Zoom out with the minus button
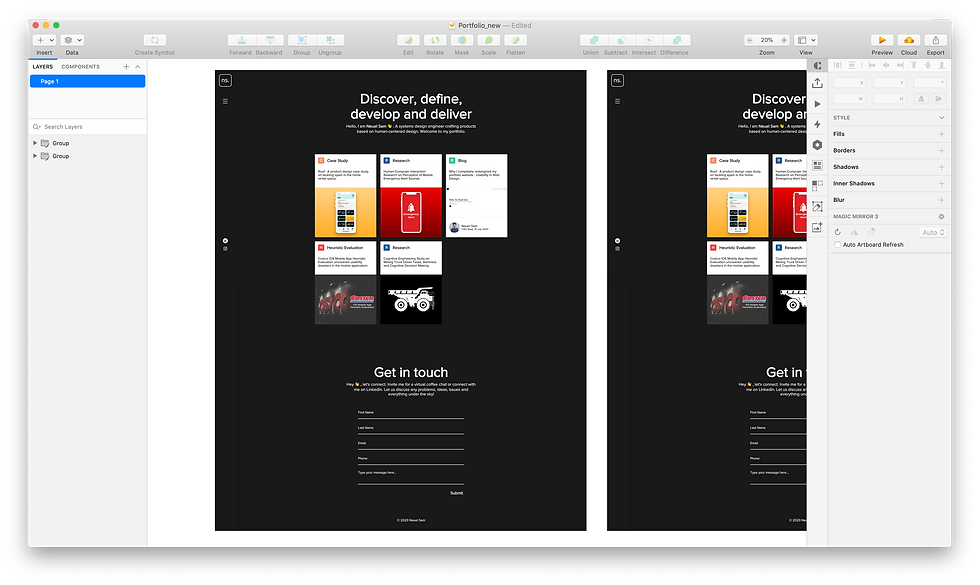 749,40
